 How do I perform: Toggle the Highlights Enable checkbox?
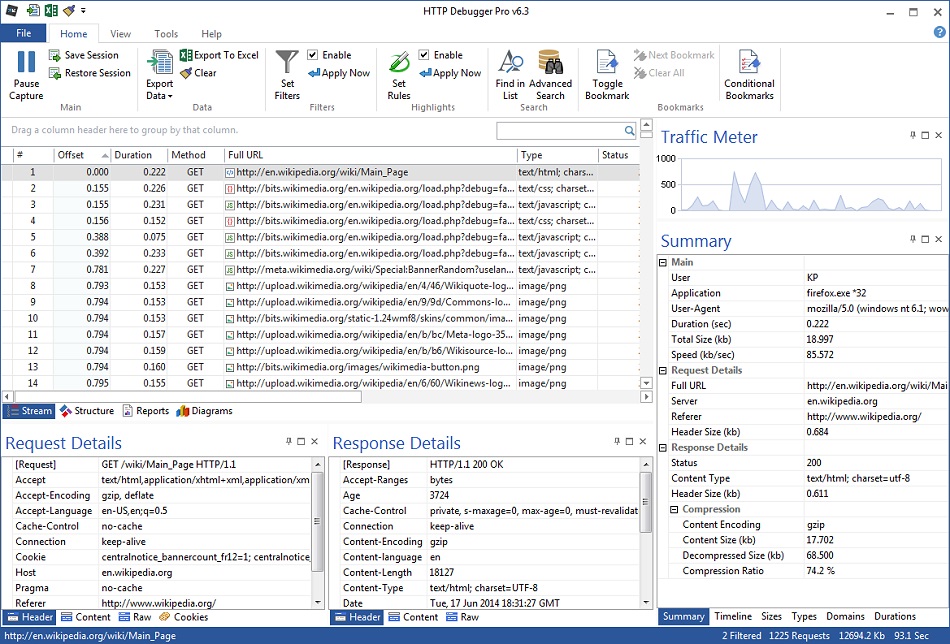coord(424,55)
